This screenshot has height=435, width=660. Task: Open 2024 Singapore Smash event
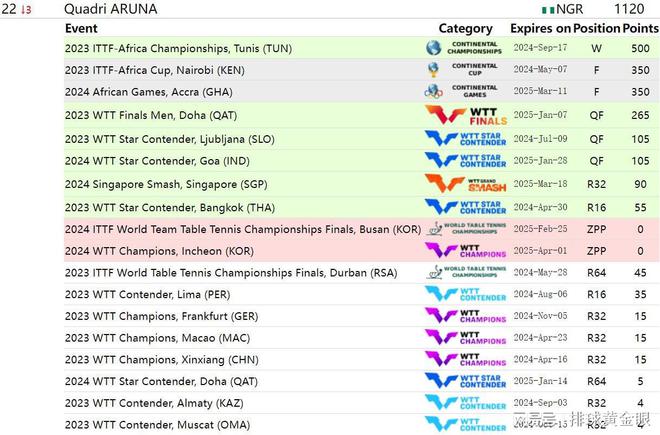click(166, 184)
